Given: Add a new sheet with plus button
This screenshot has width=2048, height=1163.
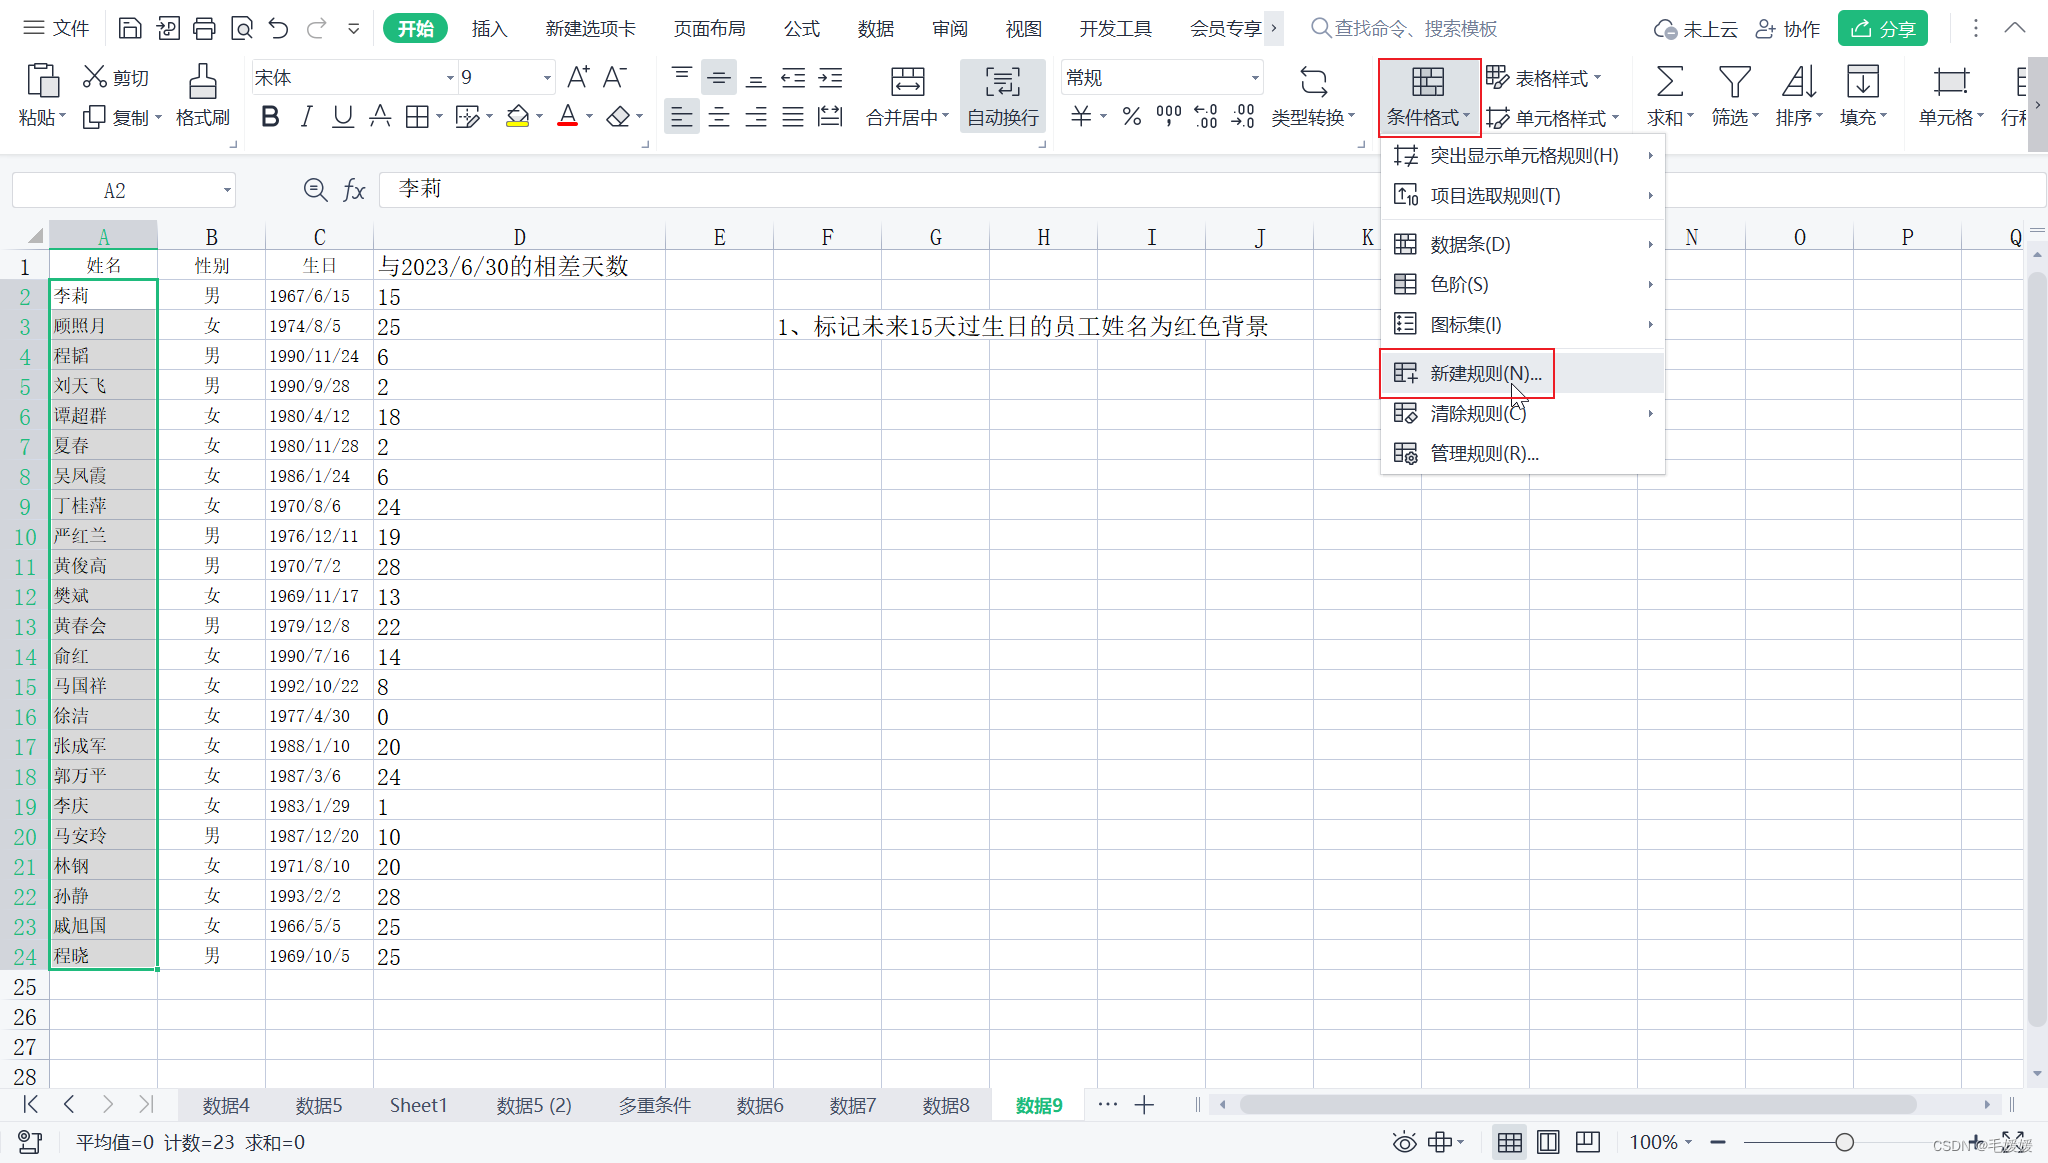Looking at the screenshot, I should 1144,1105.
